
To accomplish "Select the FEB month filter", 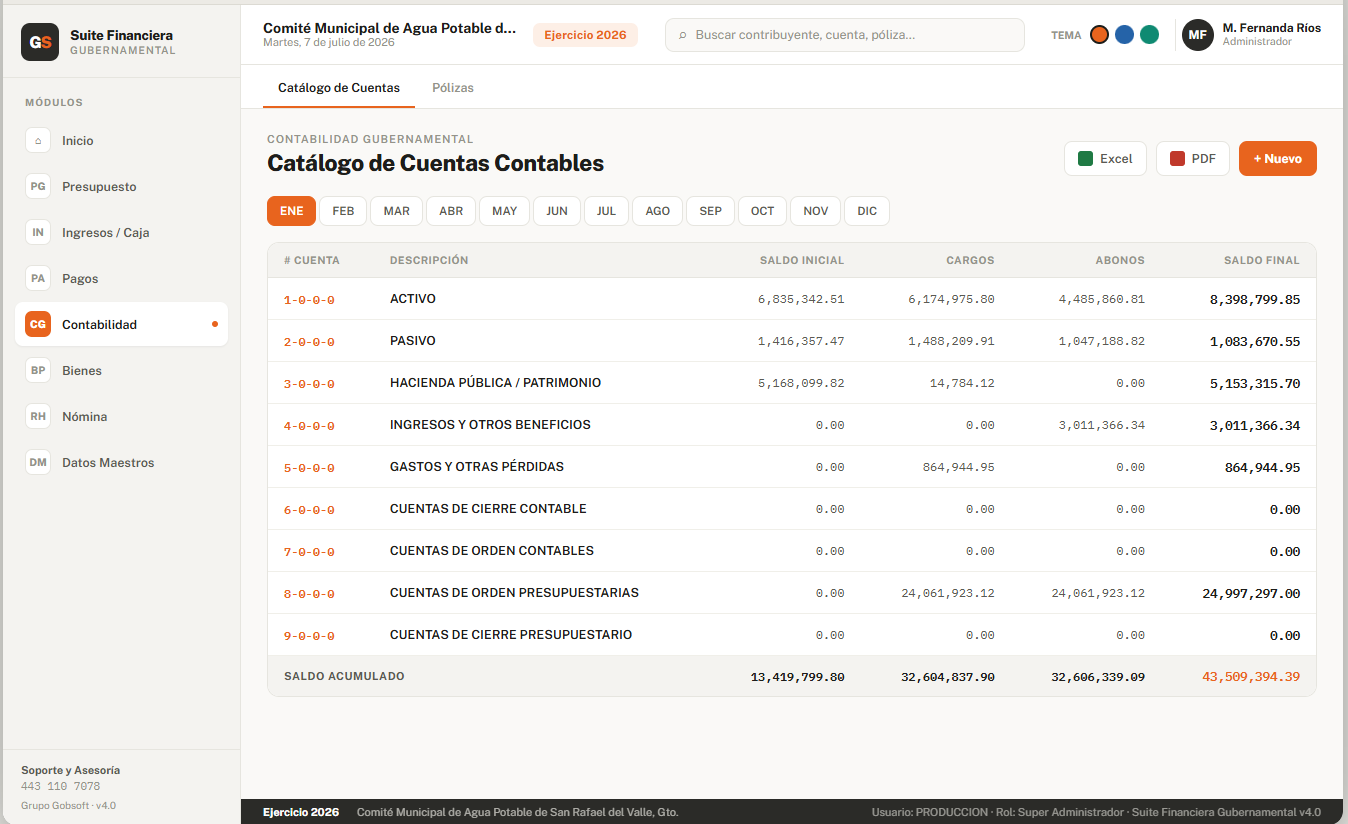I will (343, 211).
